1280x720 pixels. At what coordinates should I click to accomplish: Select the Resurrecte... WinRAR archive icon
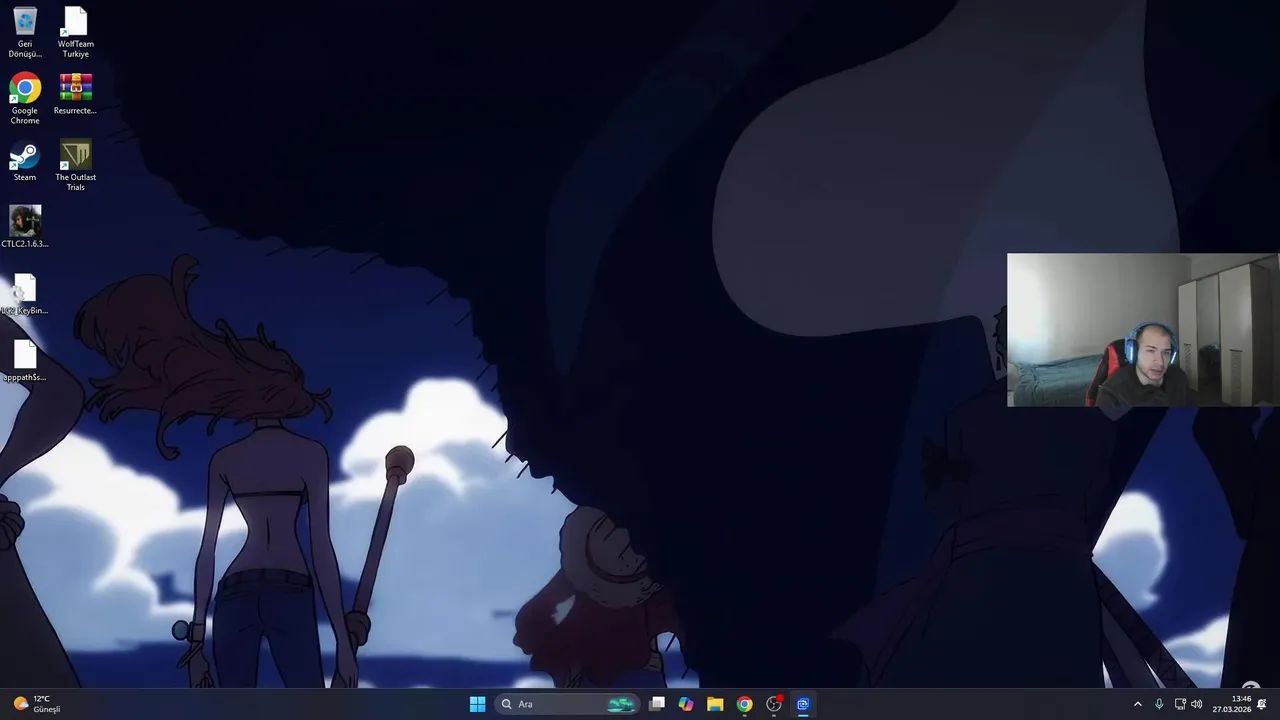tap(75, 94)
